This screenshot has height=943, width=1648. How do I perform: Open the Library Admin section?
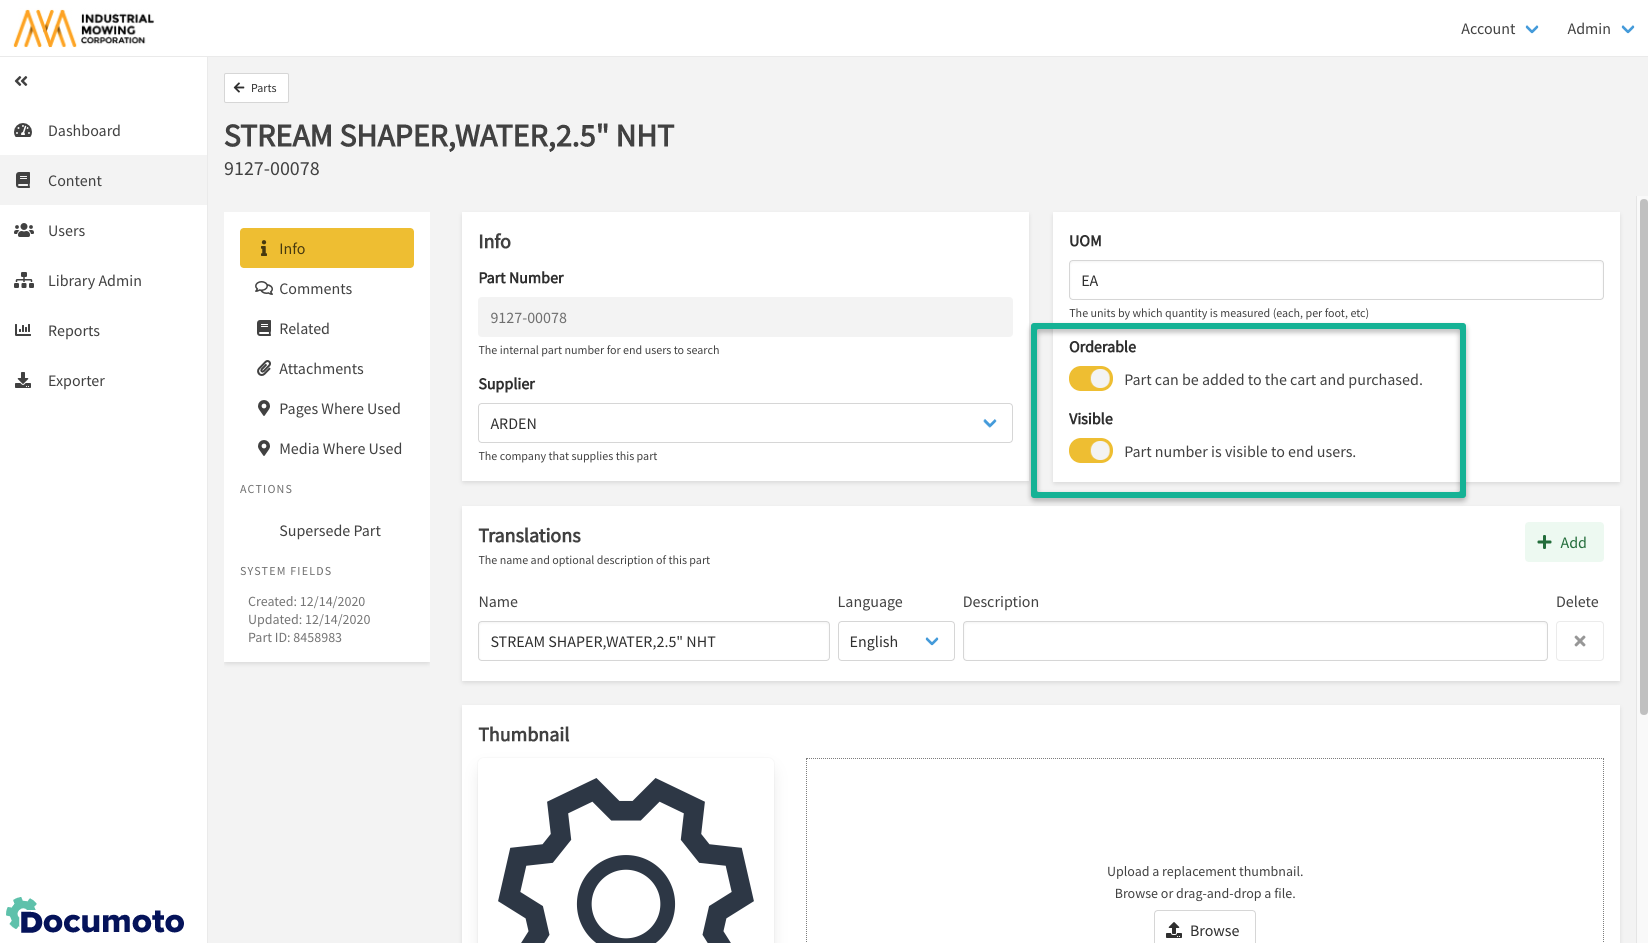click(x=94, y=281)
